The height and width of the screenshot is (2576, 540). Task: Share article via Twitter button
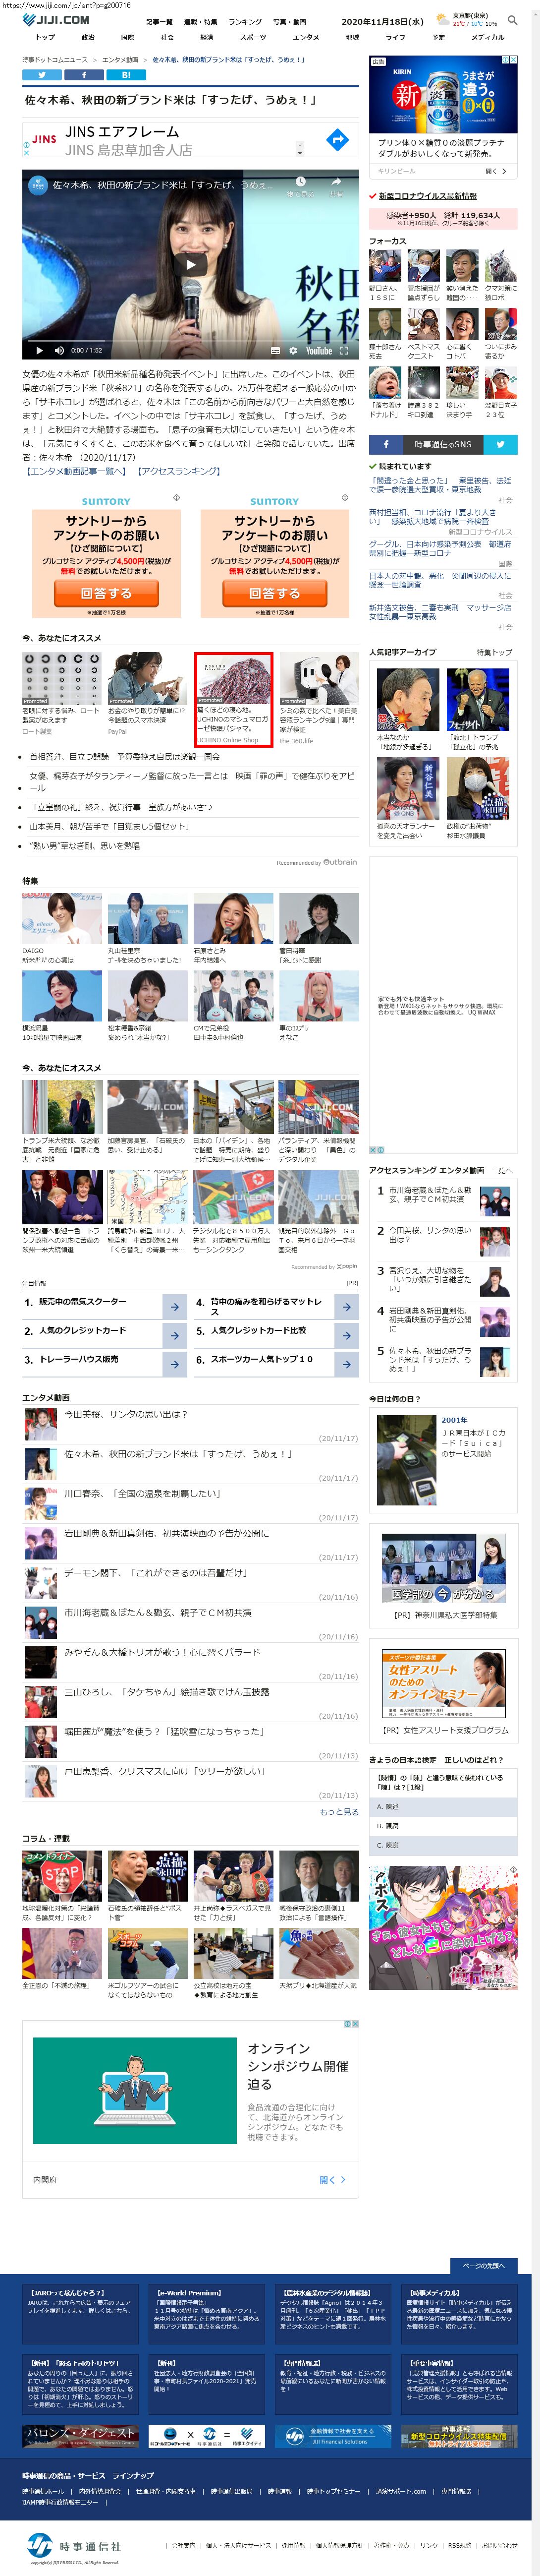[43, 75]
